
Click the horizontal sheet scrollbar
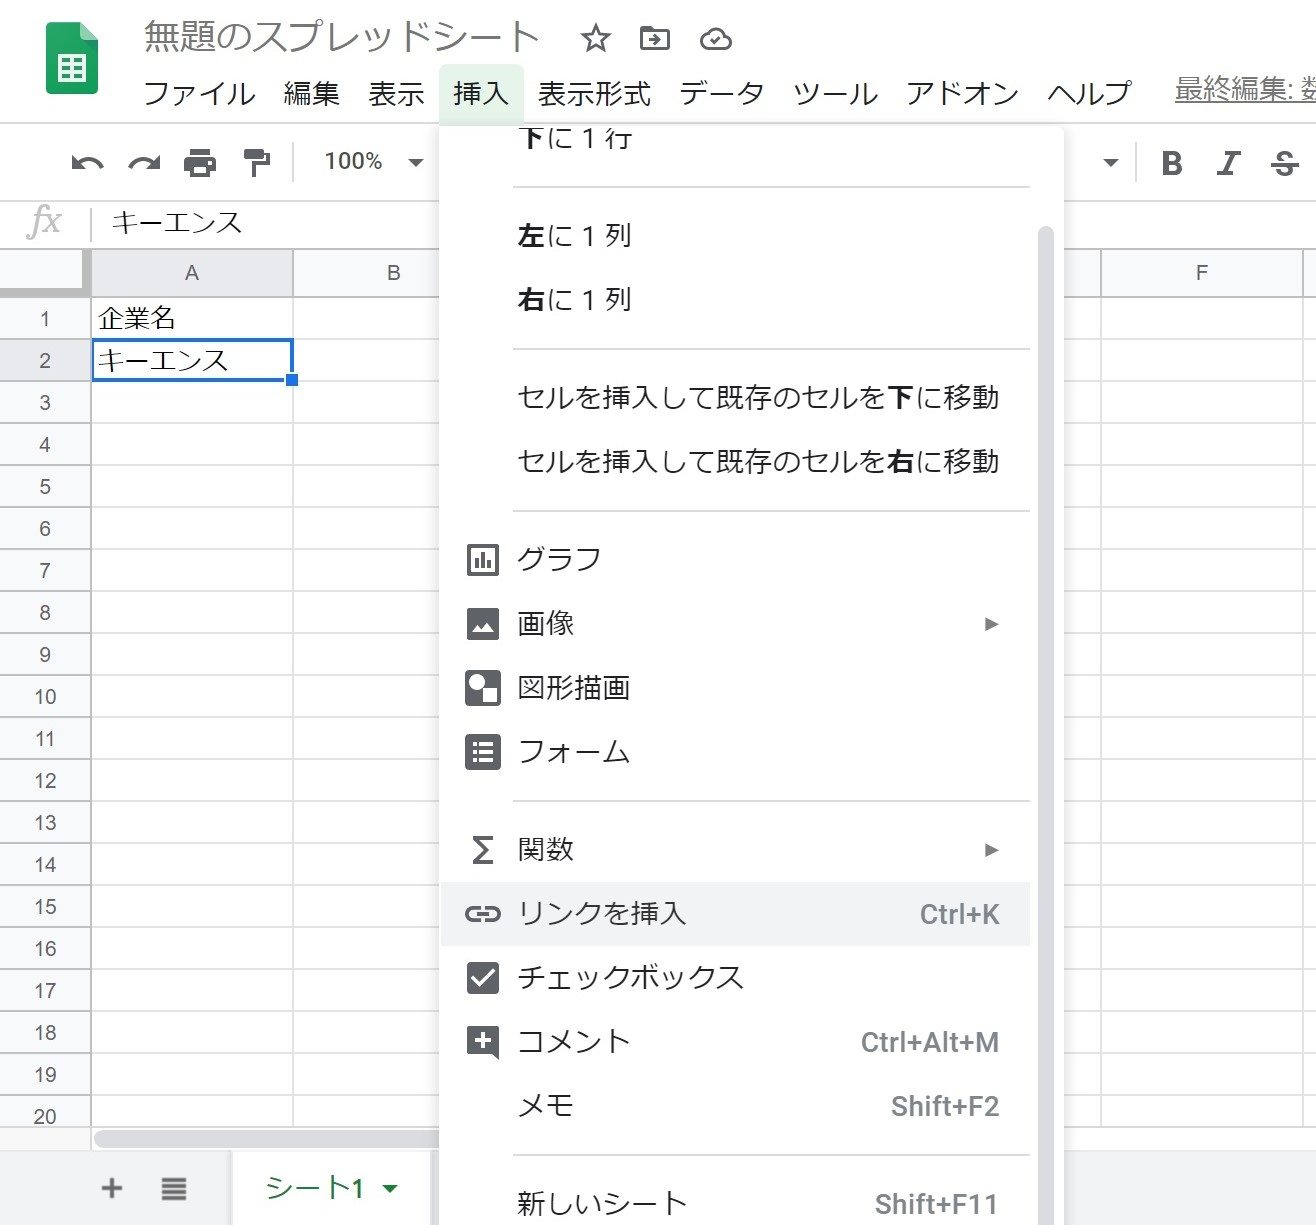pyautogui.click(x=267, y=1139)
